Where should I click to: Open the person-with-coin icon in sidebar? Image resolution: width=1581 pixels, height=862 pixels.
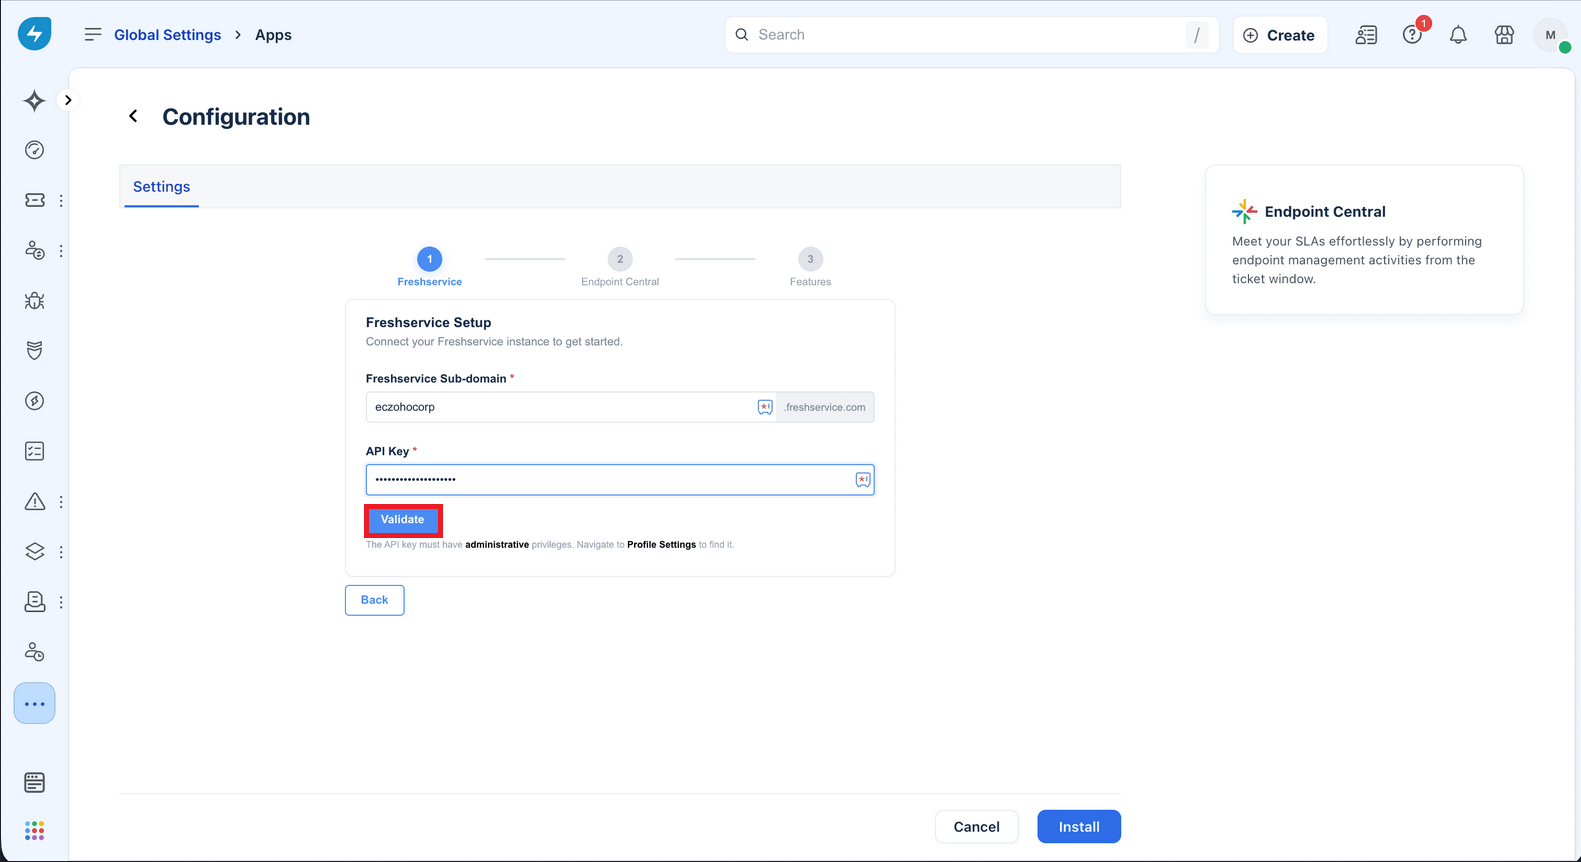pos(34,250)
